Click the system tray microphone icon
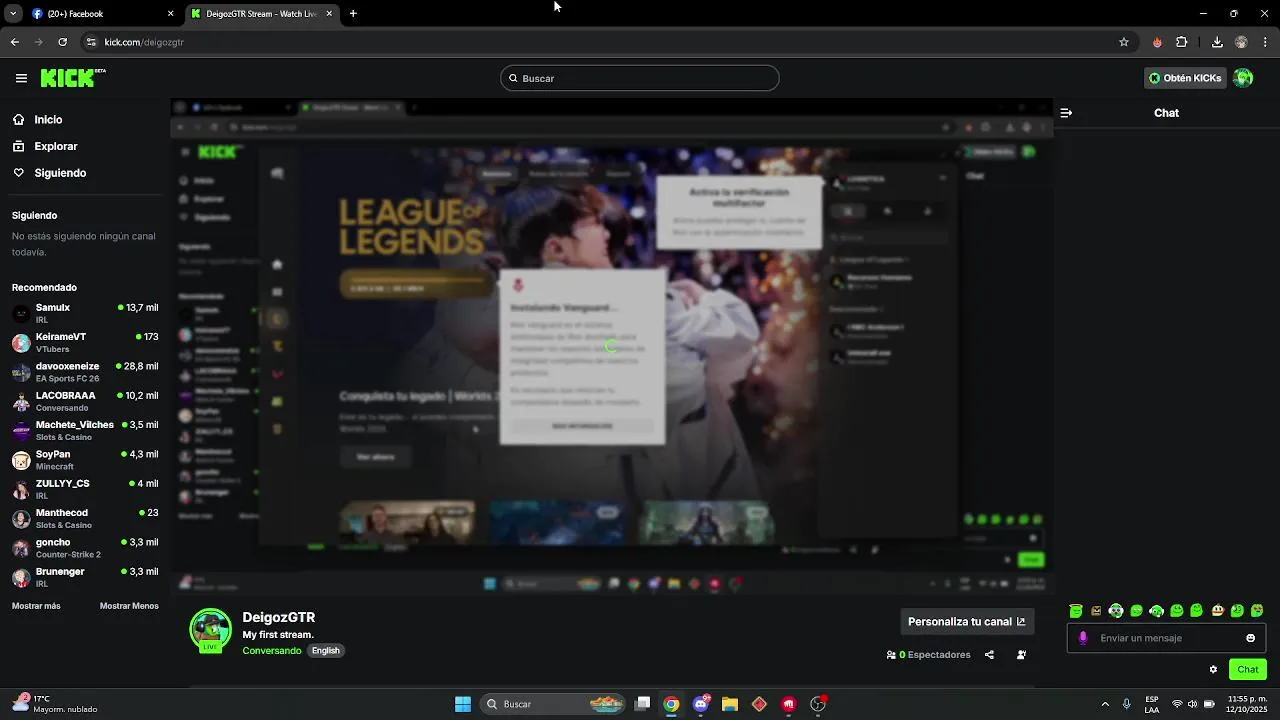 tap(1127, 704)
